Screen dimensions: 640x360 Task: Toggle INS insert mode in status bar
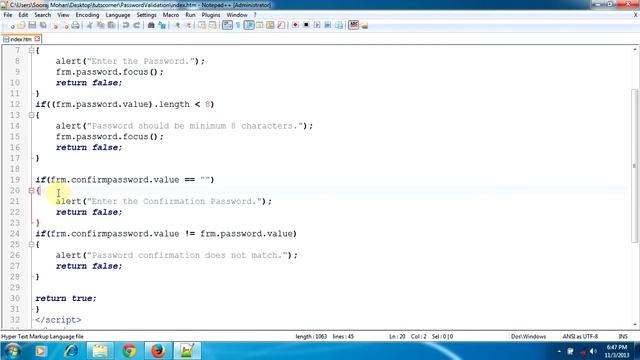point(623,337)
